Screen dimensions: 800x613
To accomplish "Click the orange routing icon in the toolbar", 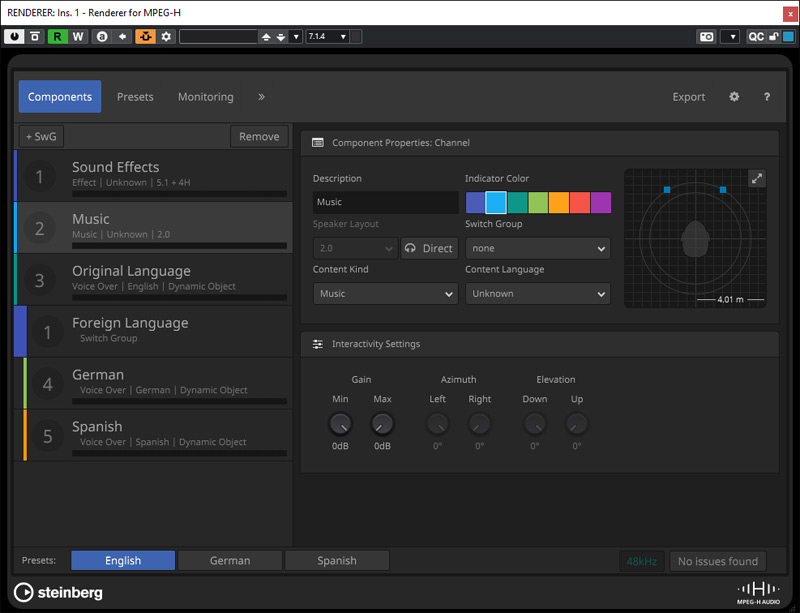I will pos(143,36).
